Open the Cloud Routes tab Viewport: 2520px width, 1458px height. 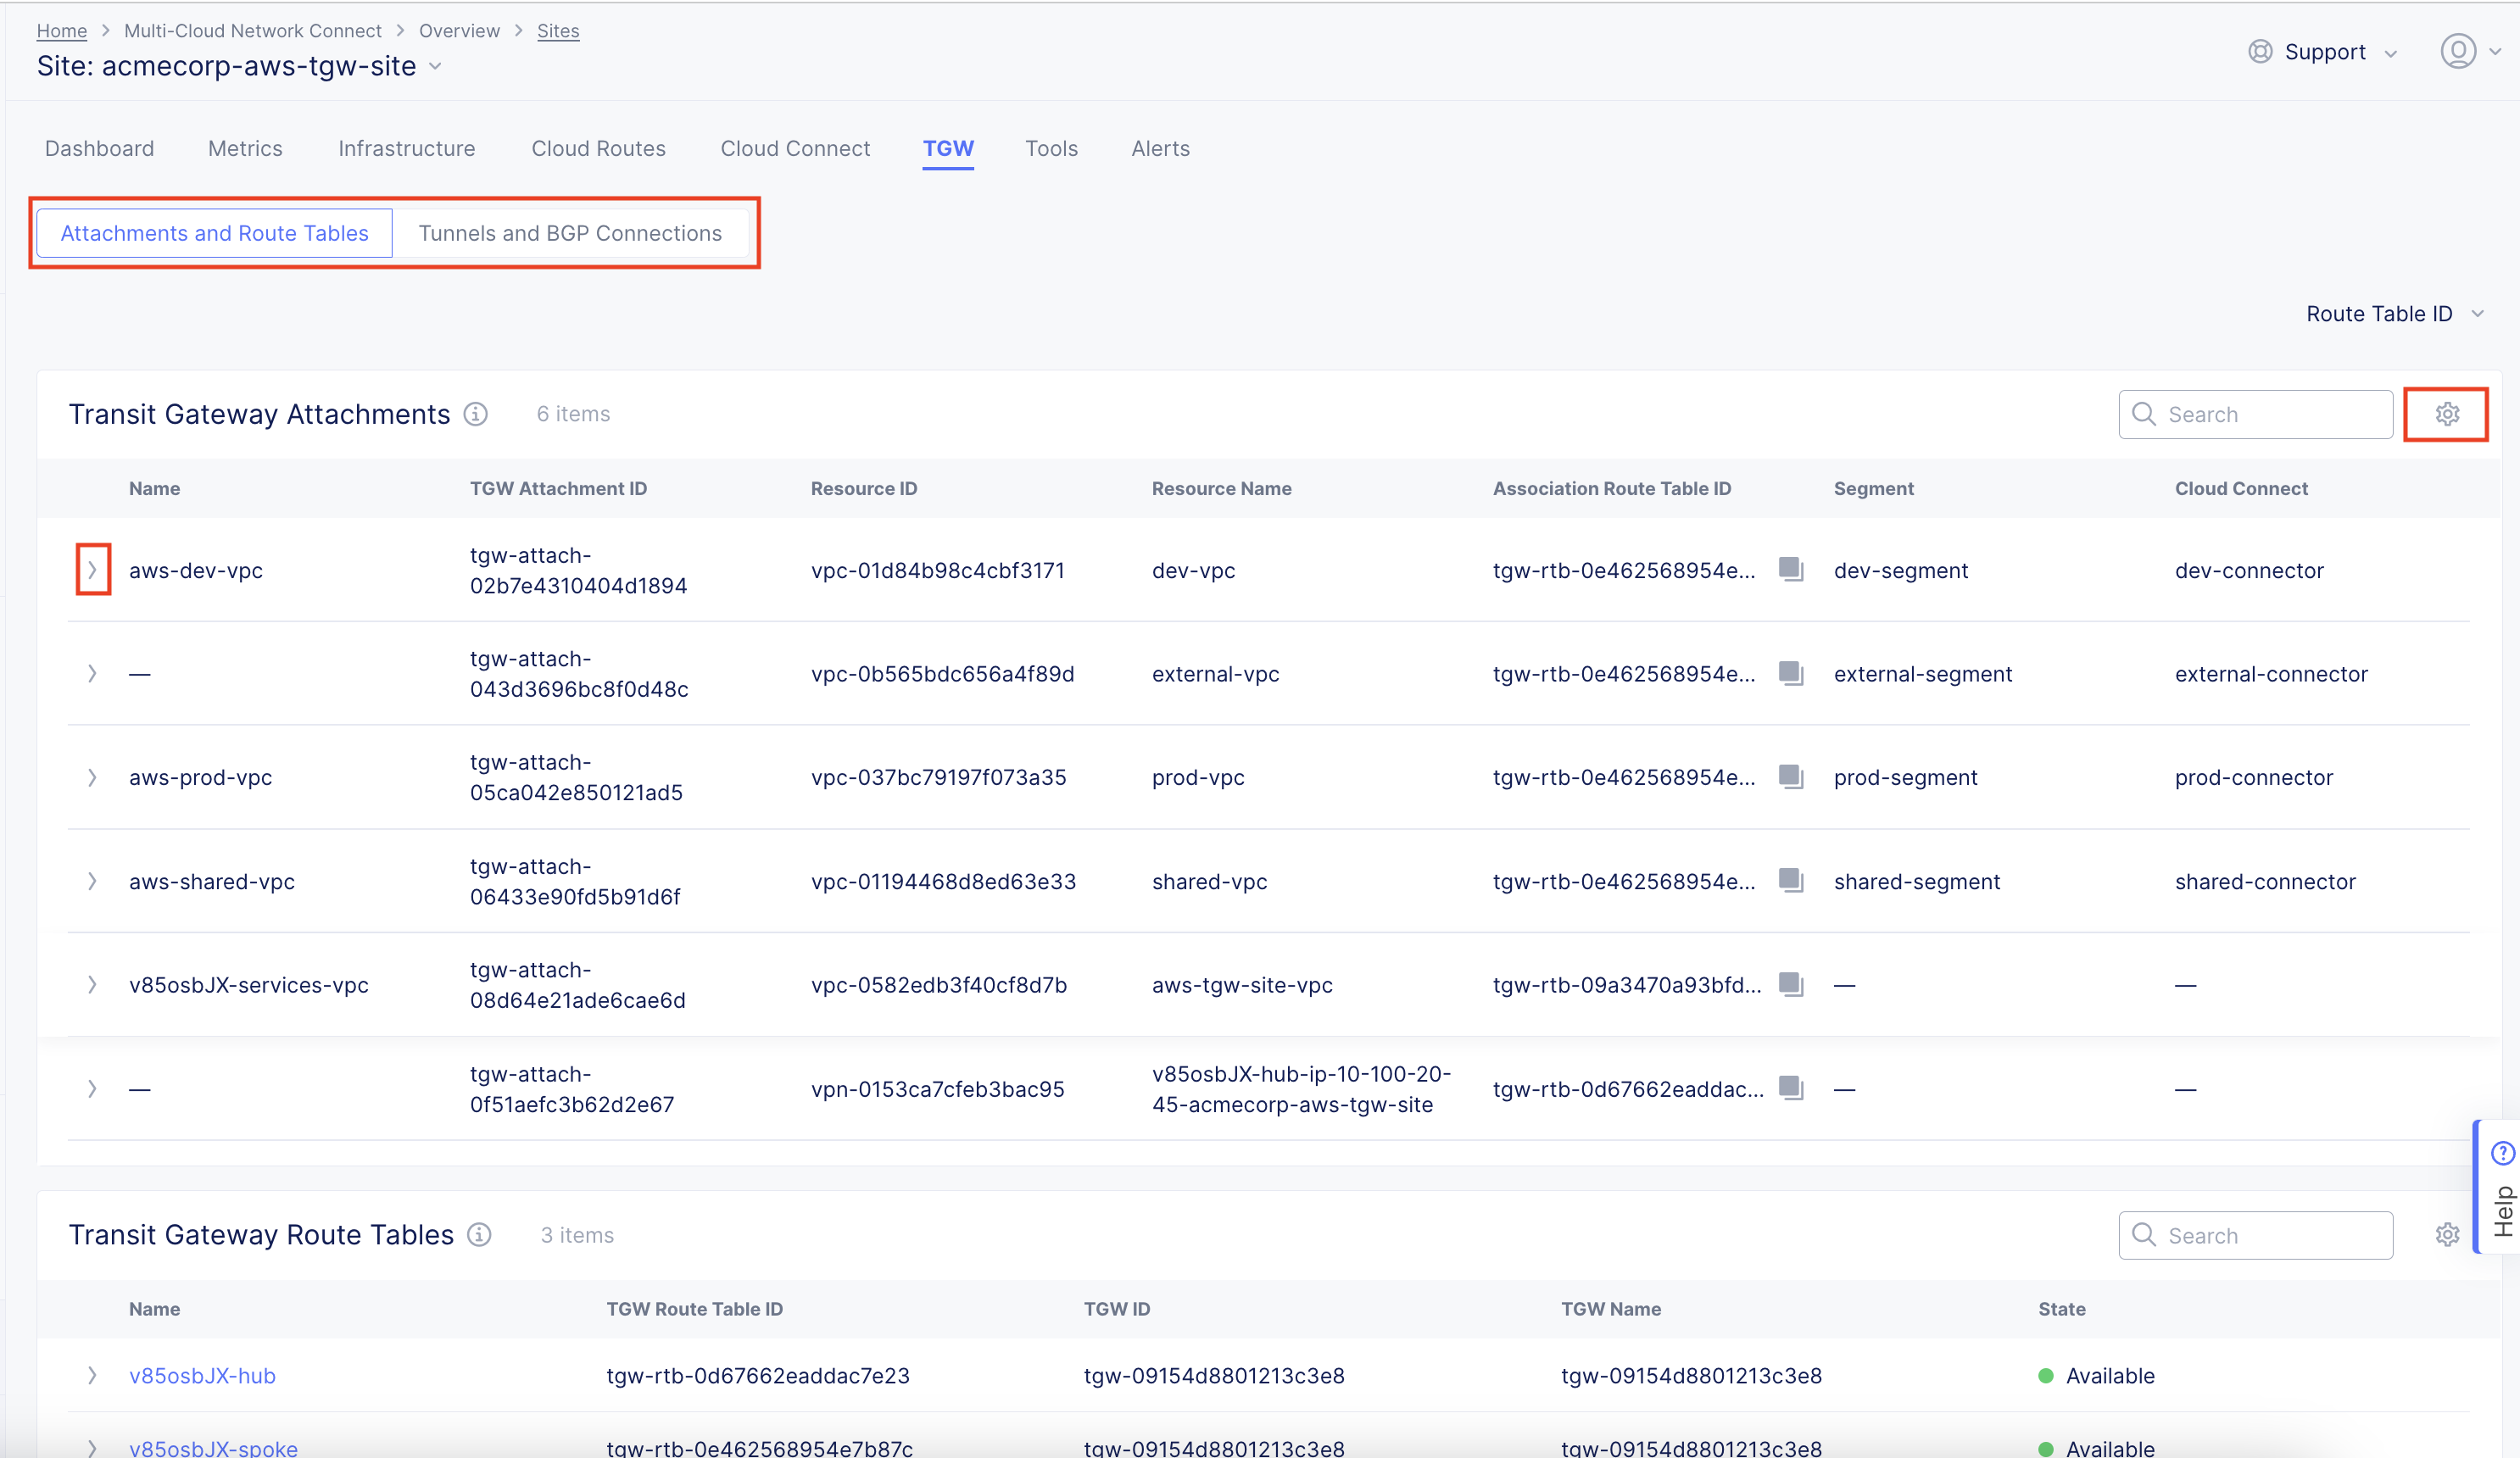point(598,147)
